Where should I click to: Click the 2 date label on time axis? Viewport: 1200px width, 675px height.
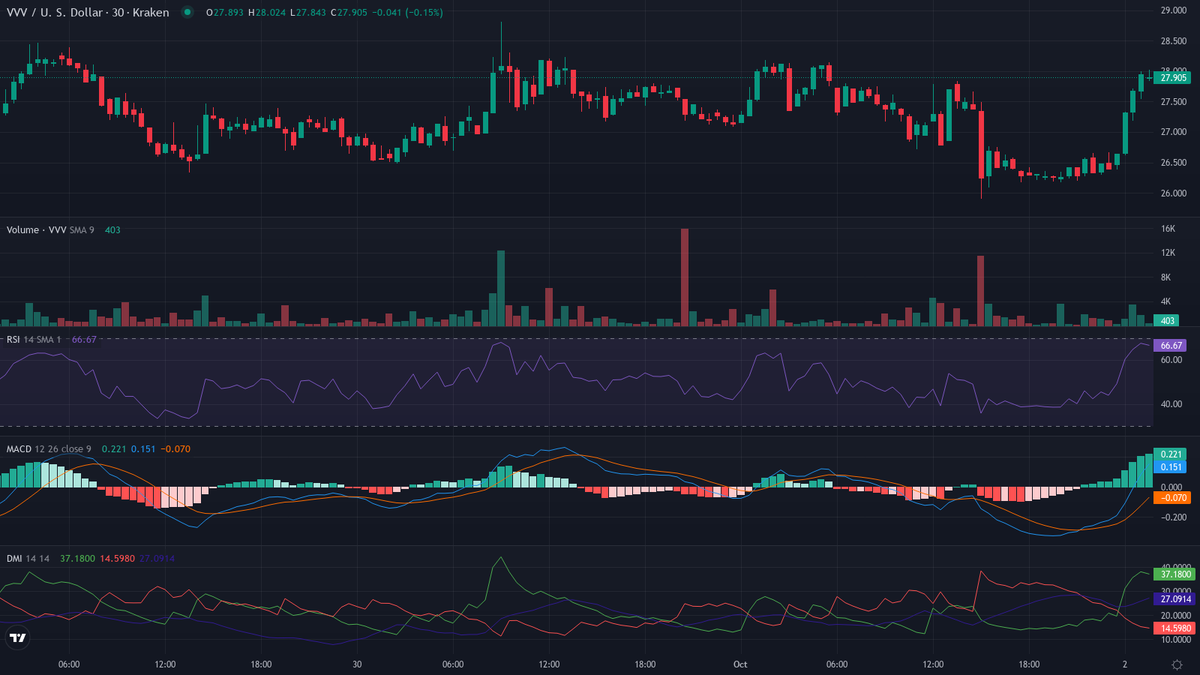click(1124, 664)
